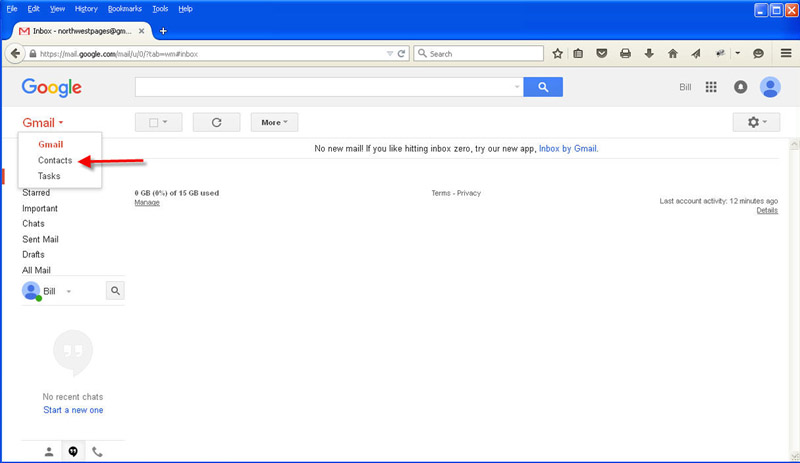This screenshot has height=463, width=800.
Task: Open the Drafts folder
Action: pyautogui.click(x=33, y=254)
